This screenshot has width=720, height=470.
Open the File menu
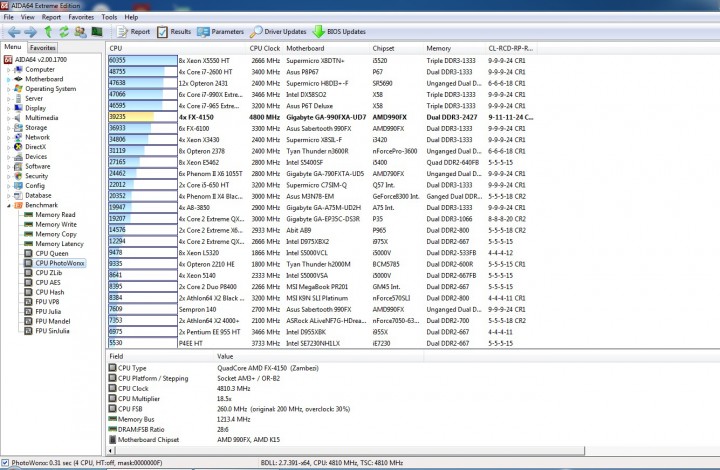click(9, 17)
